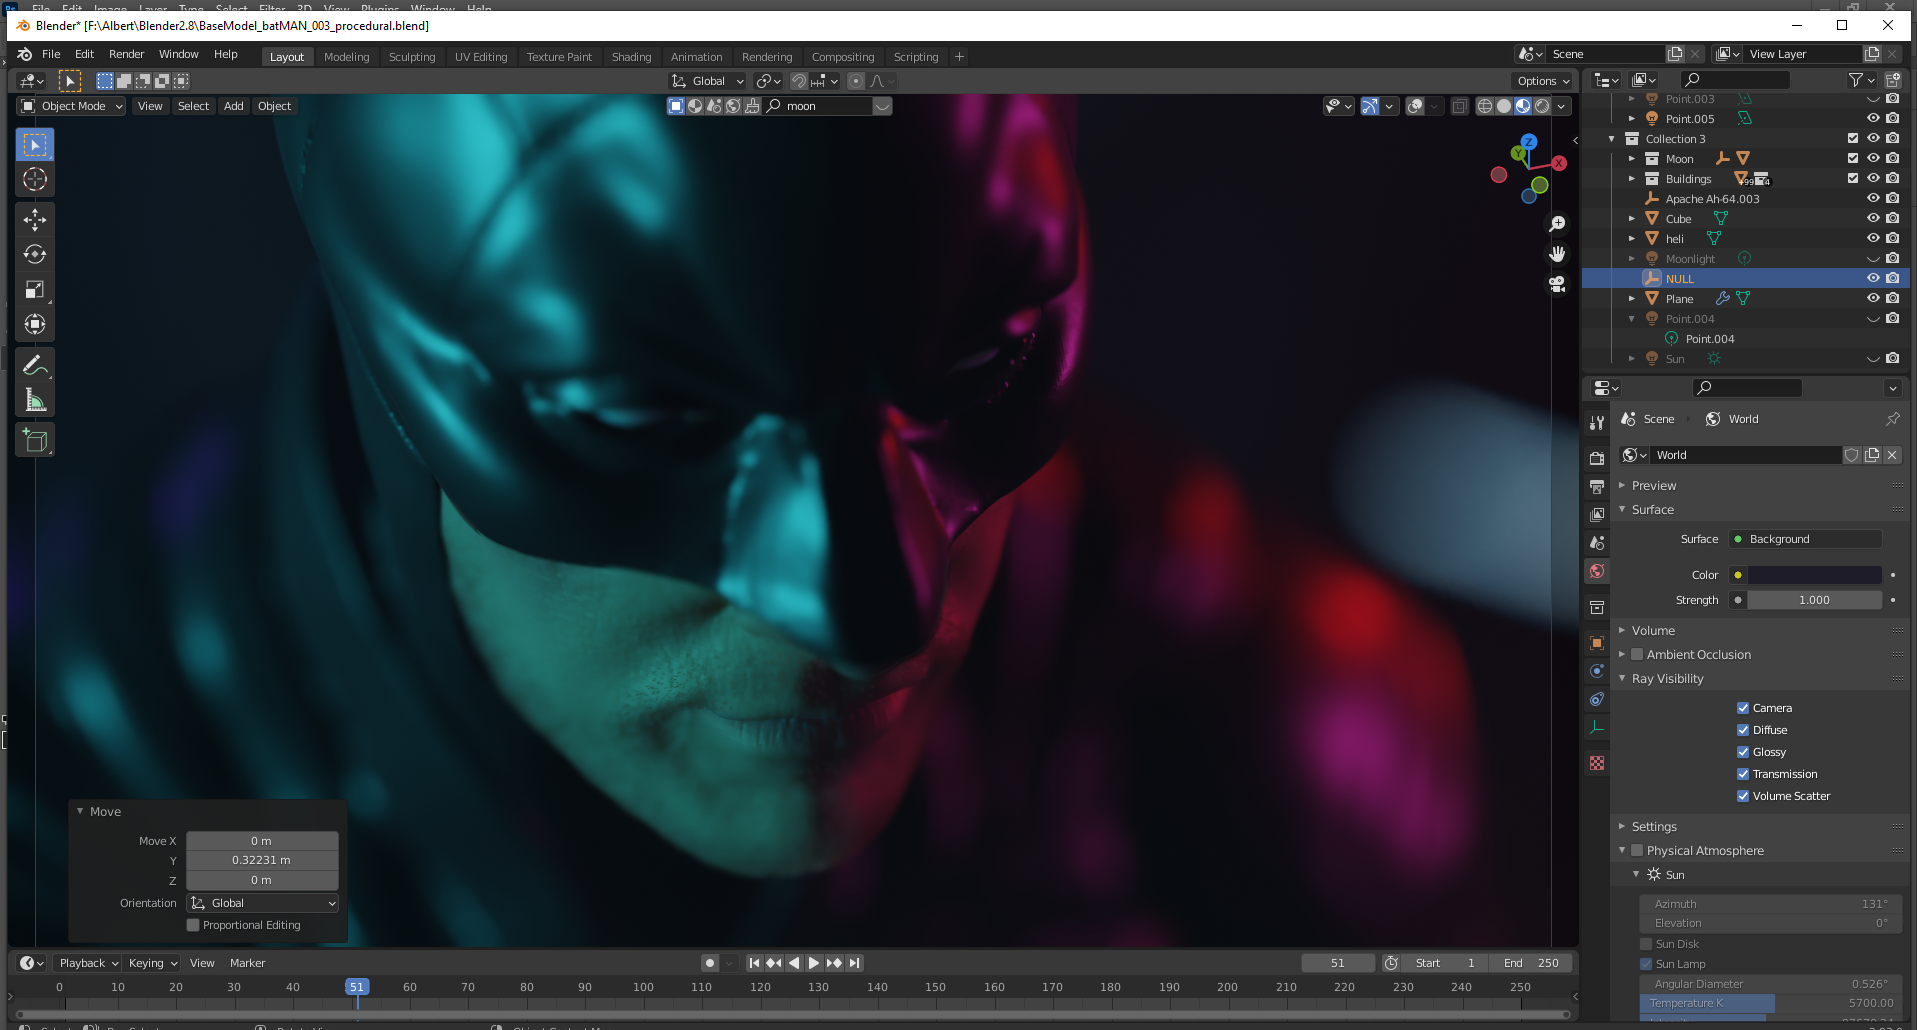Activate the Rotate tool
The image size is (1917, 1030).
pyautogui.click(x=35, y=255)
